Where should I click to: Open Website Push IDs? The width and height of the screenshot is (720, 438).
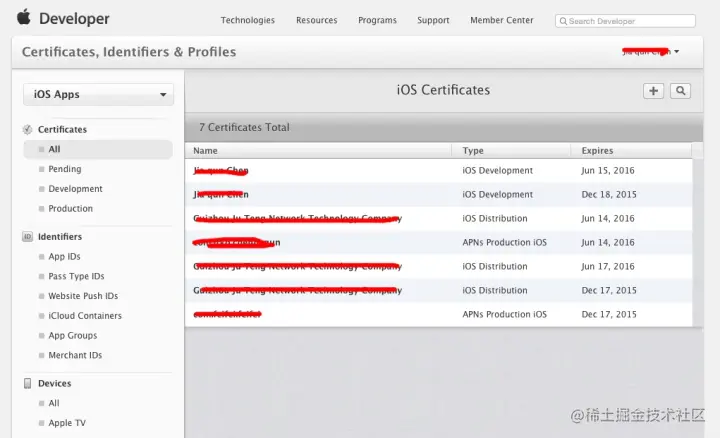pyautogui.click(x=83, y=296)
